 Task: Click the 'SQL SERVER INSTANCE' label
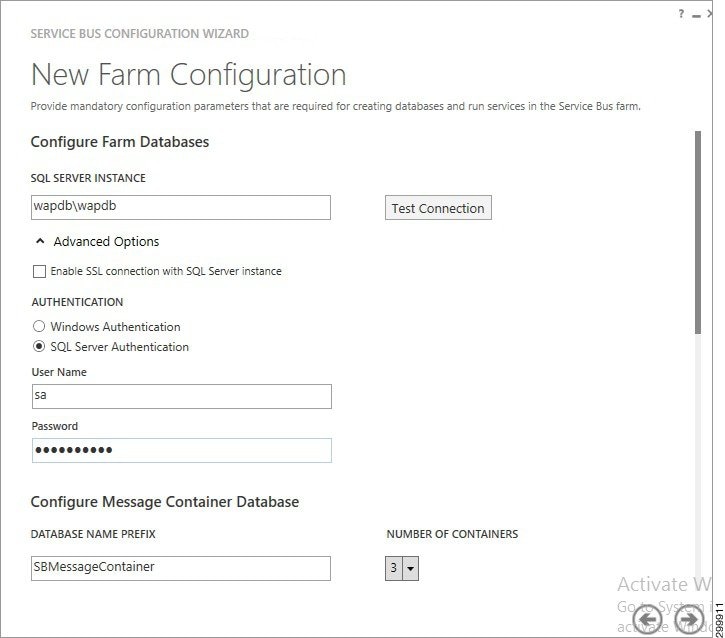pyautogui.click(x=88, y=178)
